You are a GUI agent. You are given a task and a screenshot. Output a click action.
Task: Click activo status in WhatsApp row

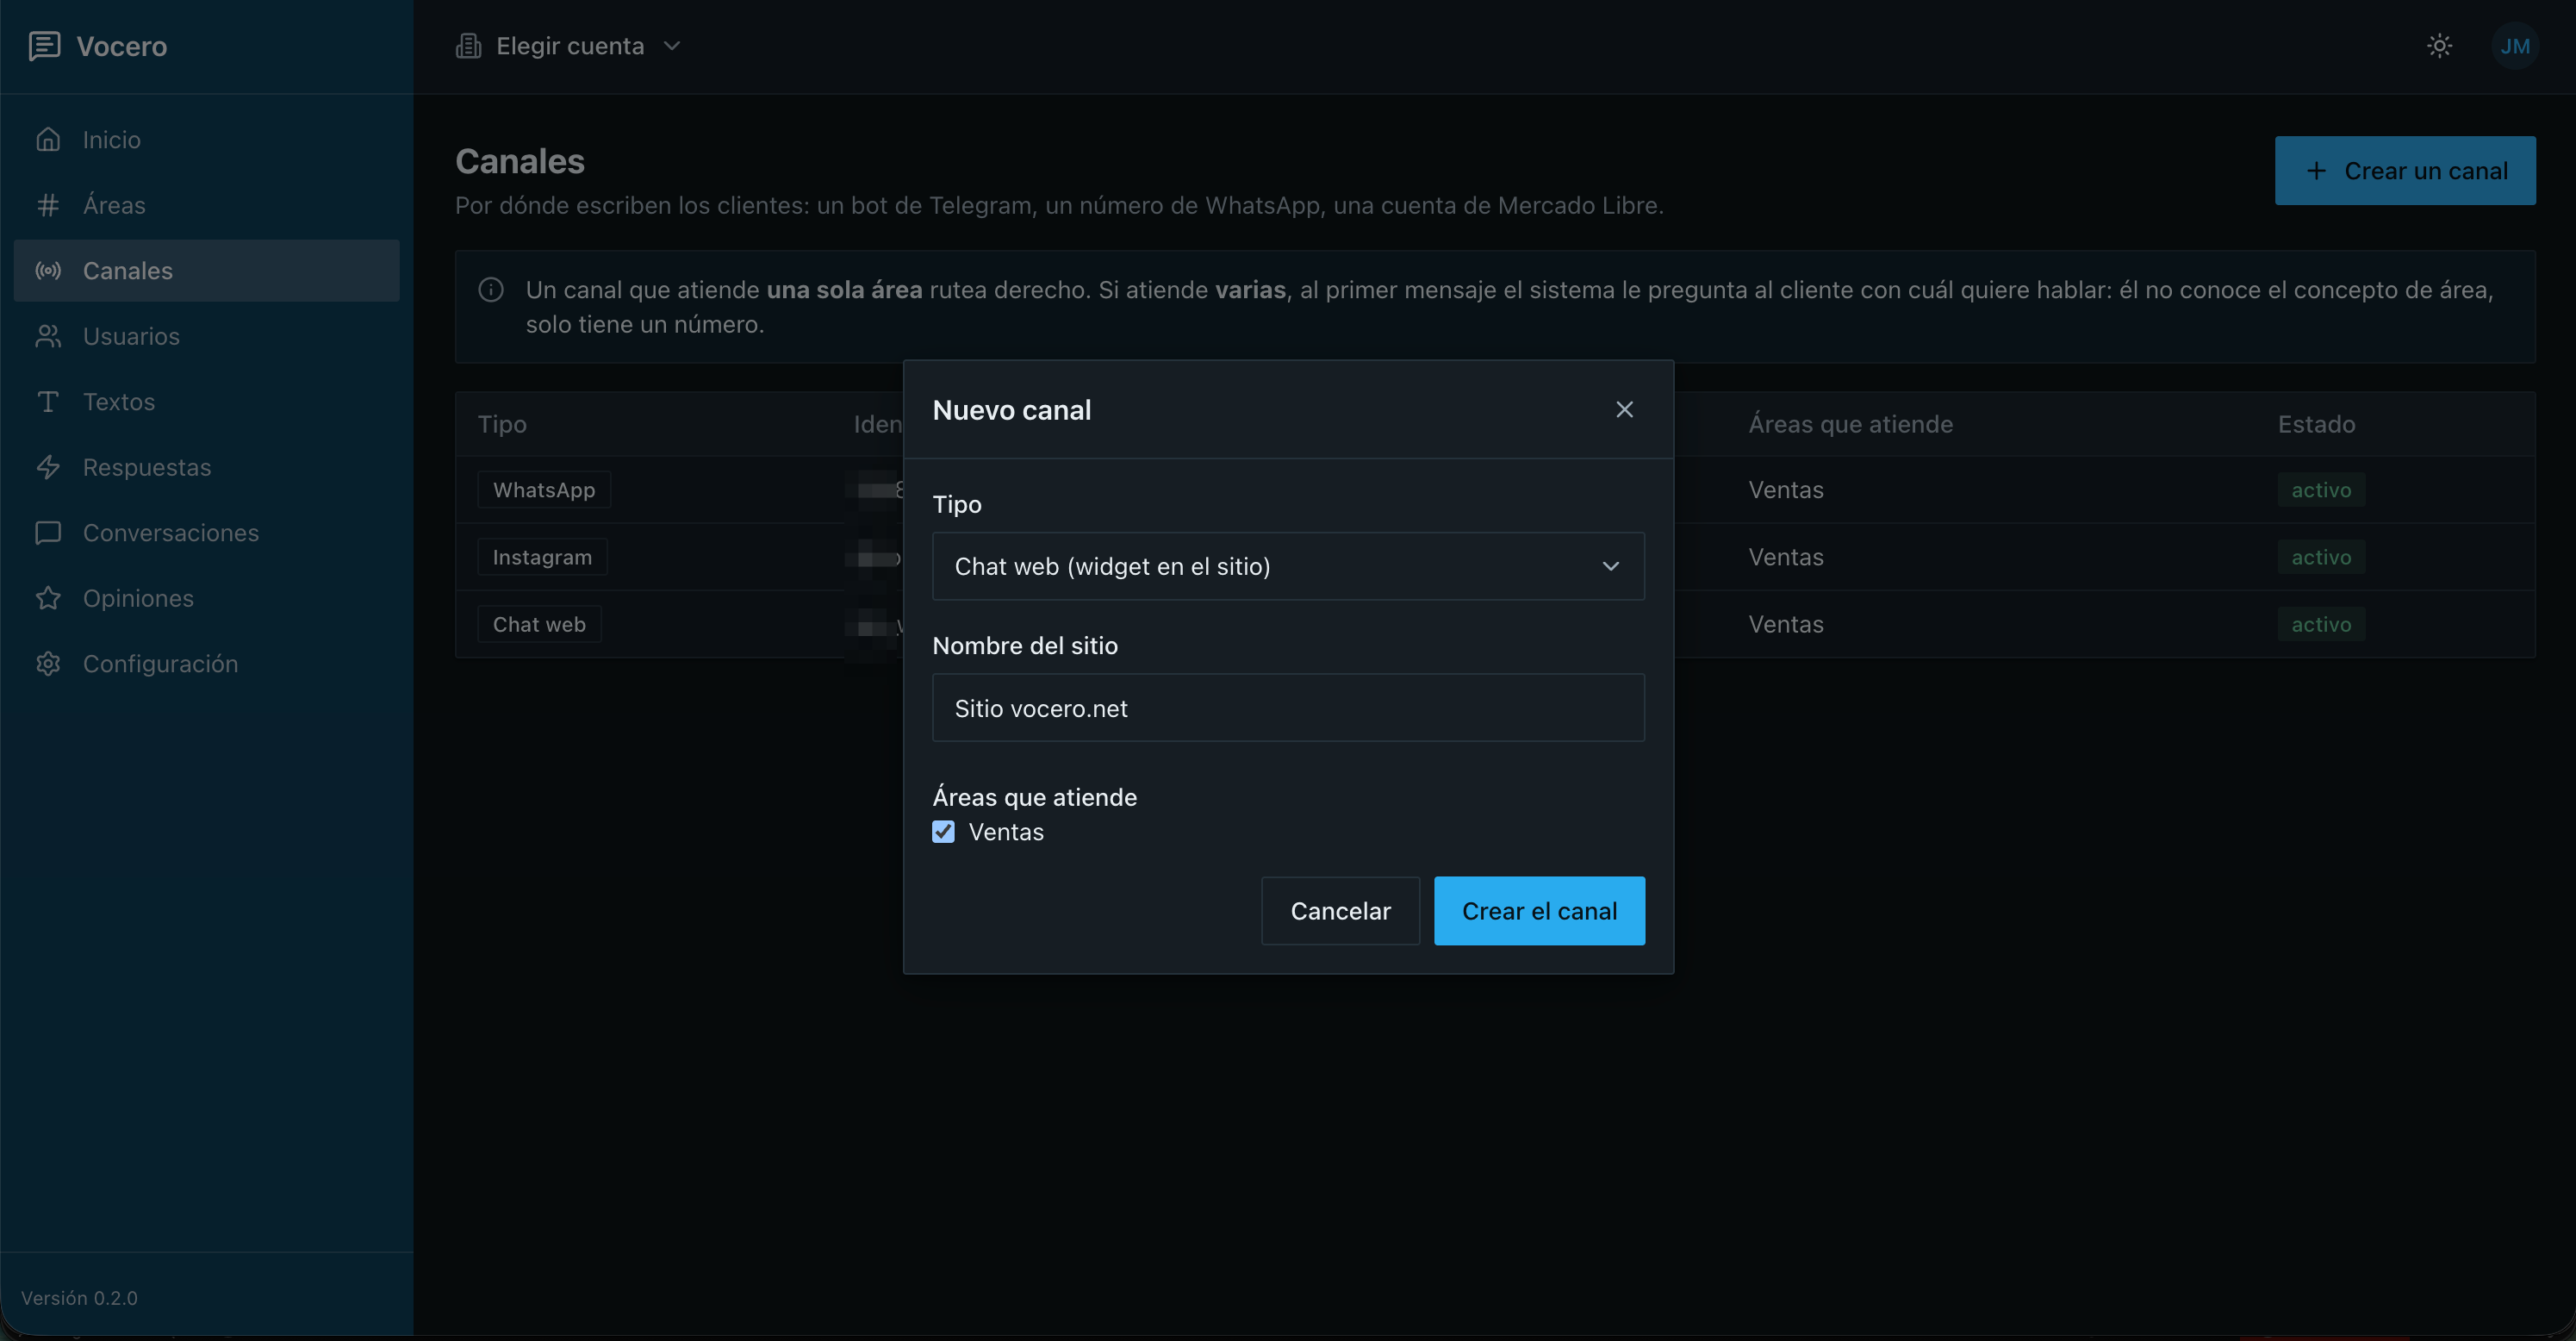(2321, 490)
